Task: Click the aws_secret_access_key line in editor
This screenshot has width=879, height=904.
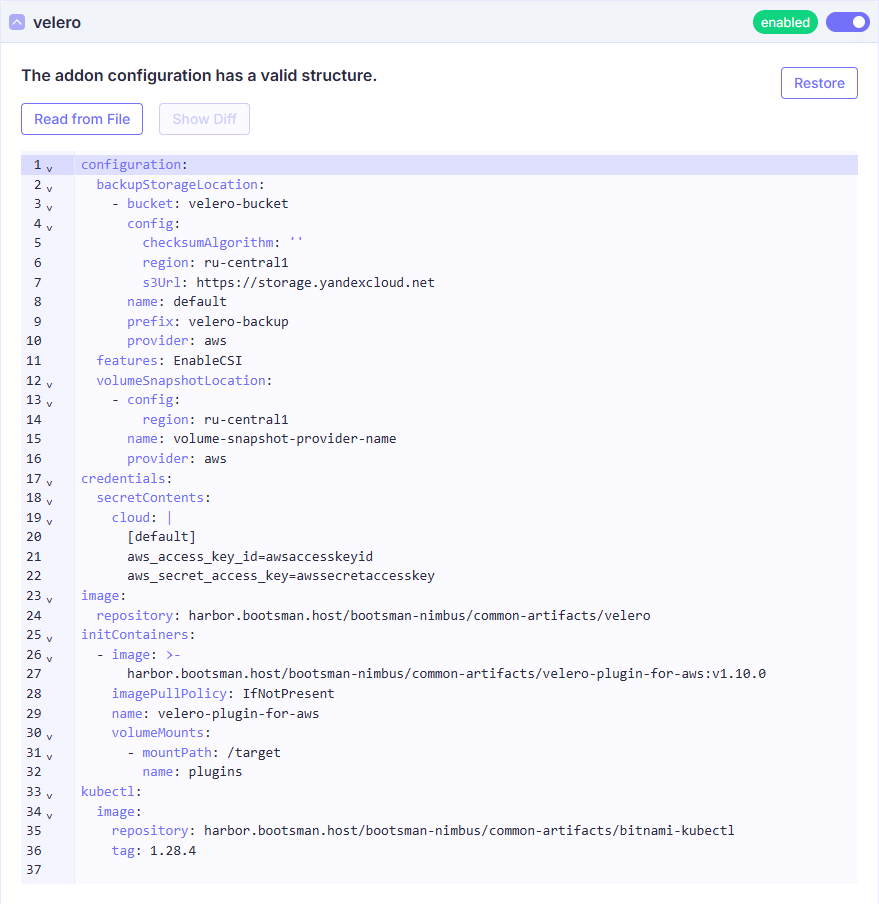Action: 280,576
